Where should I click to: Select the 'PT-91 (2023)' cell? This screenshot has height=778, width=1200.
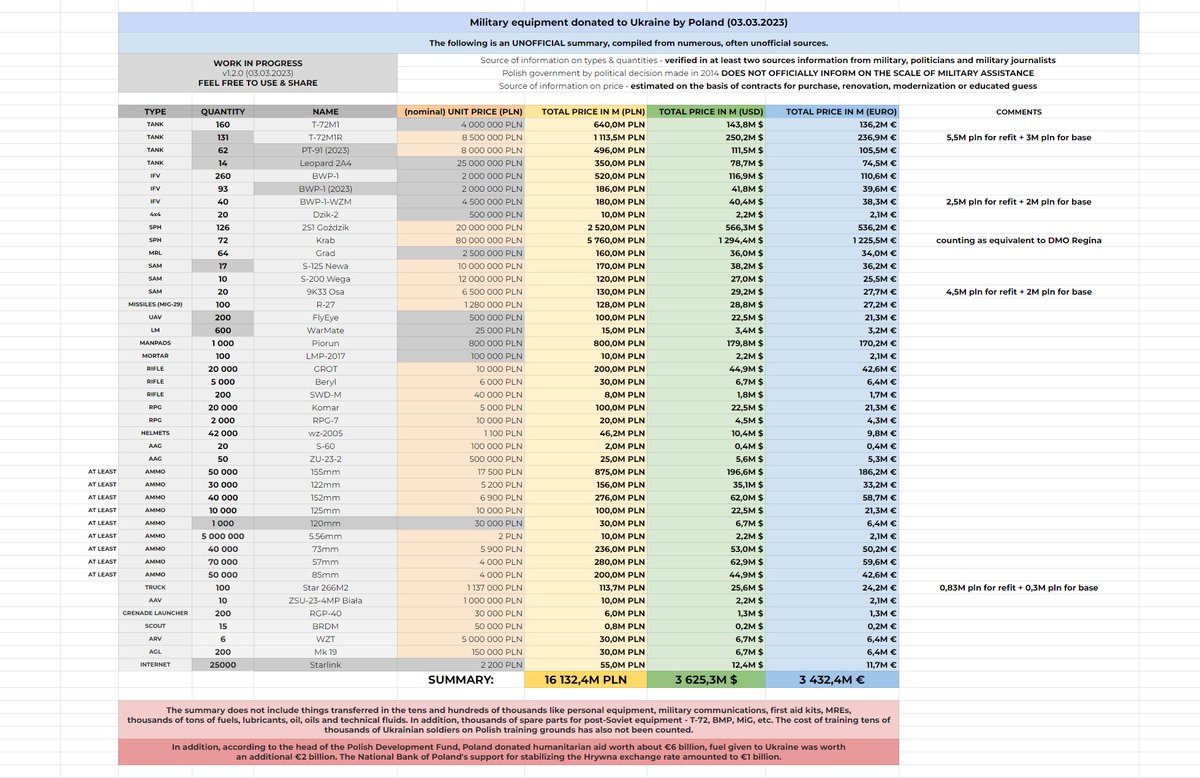pyautogui.click(x=325, y=150)
